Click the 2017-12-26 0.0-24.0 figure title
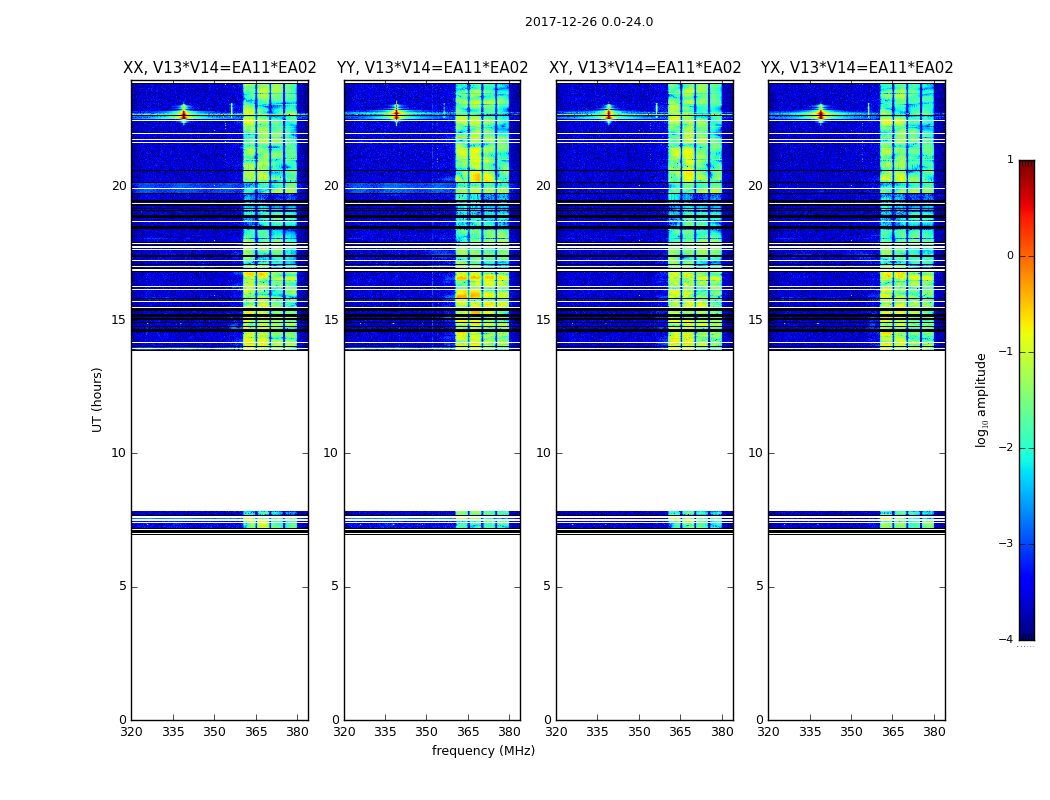Viewport: 1050px width, 800px height. coord(589,22)
